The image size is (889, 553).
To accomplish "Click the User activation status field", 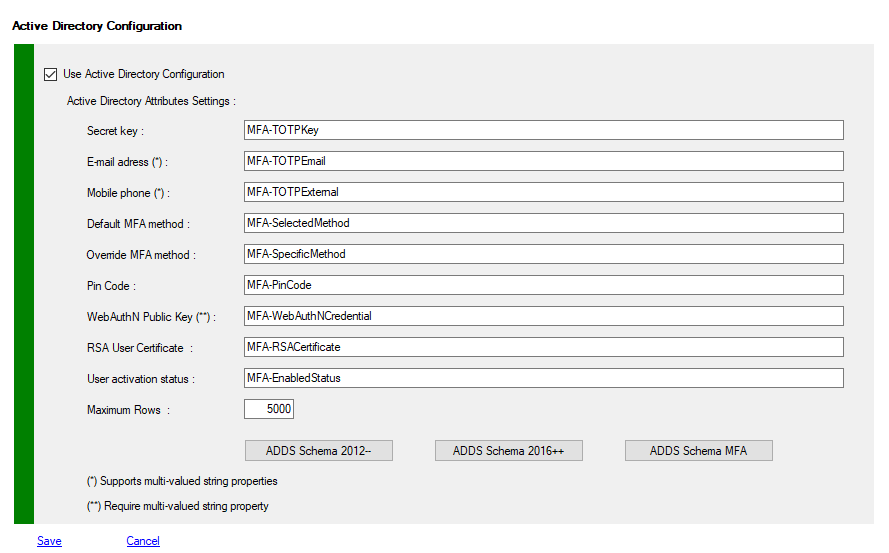I will [543, 378].
